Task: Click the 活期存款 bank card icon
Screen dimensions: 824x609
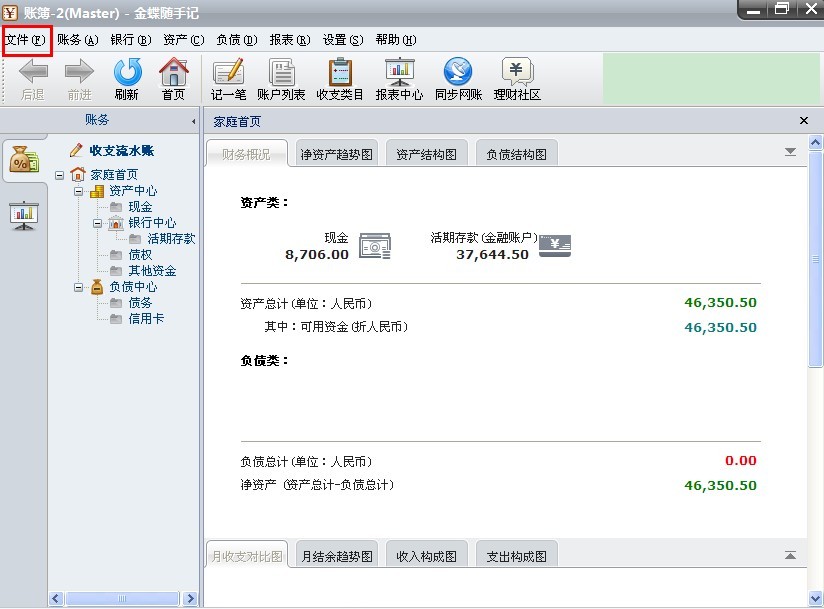Action: point(555,246)
